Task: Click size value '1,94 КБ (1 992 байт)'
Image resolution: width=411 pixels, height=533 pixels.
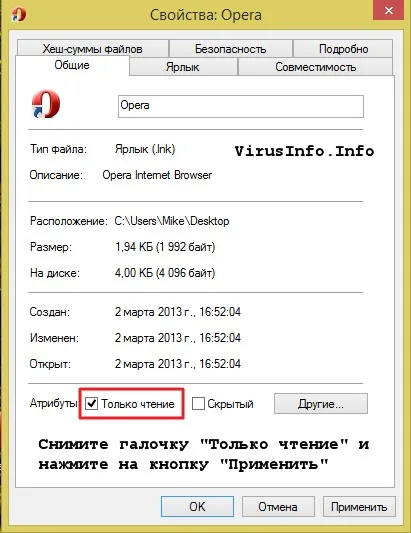Action: tap(165, 247)
